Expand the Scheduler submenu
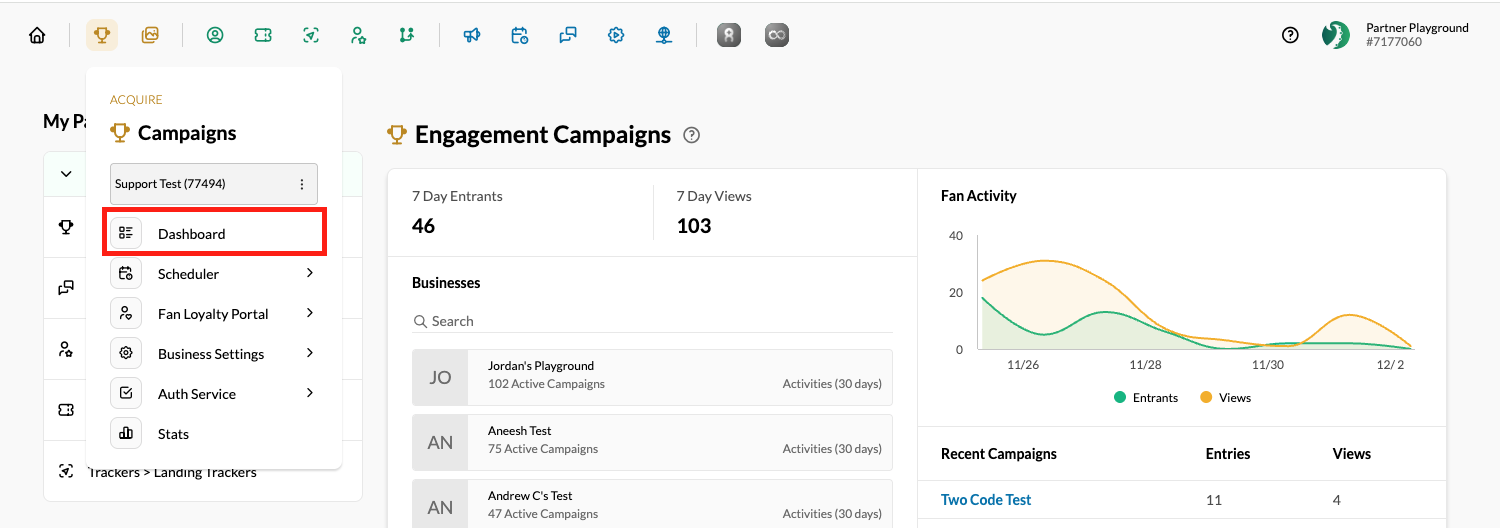This screenshot has height=528, width=1500. point(310,273)
